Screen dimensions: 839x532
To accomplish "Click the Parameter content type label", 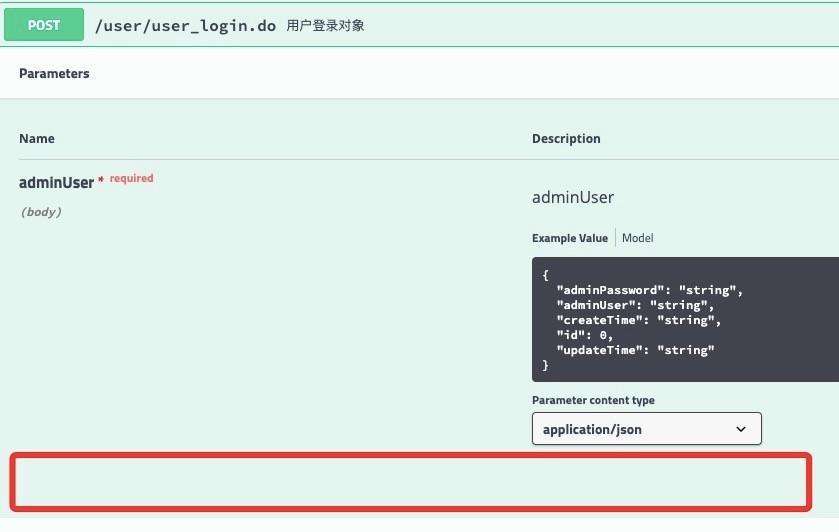I will [x=593, y=400].
